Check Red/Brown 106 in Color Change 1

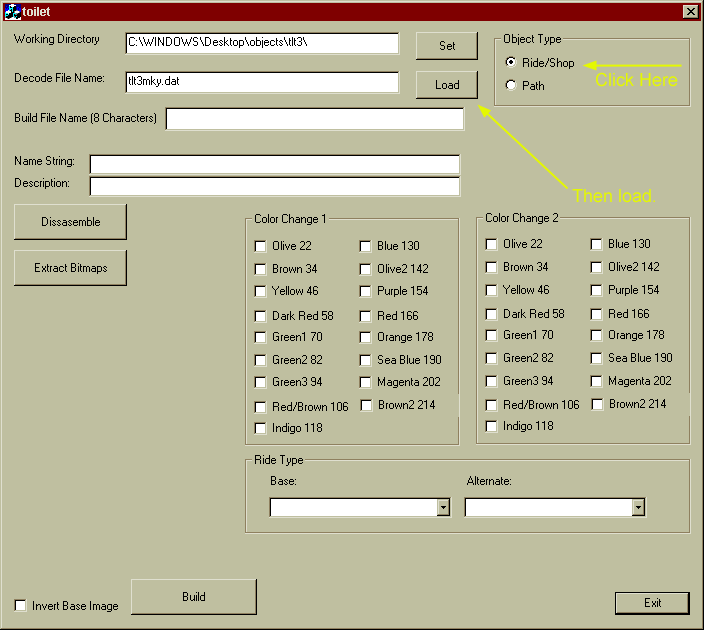point(260,407)
